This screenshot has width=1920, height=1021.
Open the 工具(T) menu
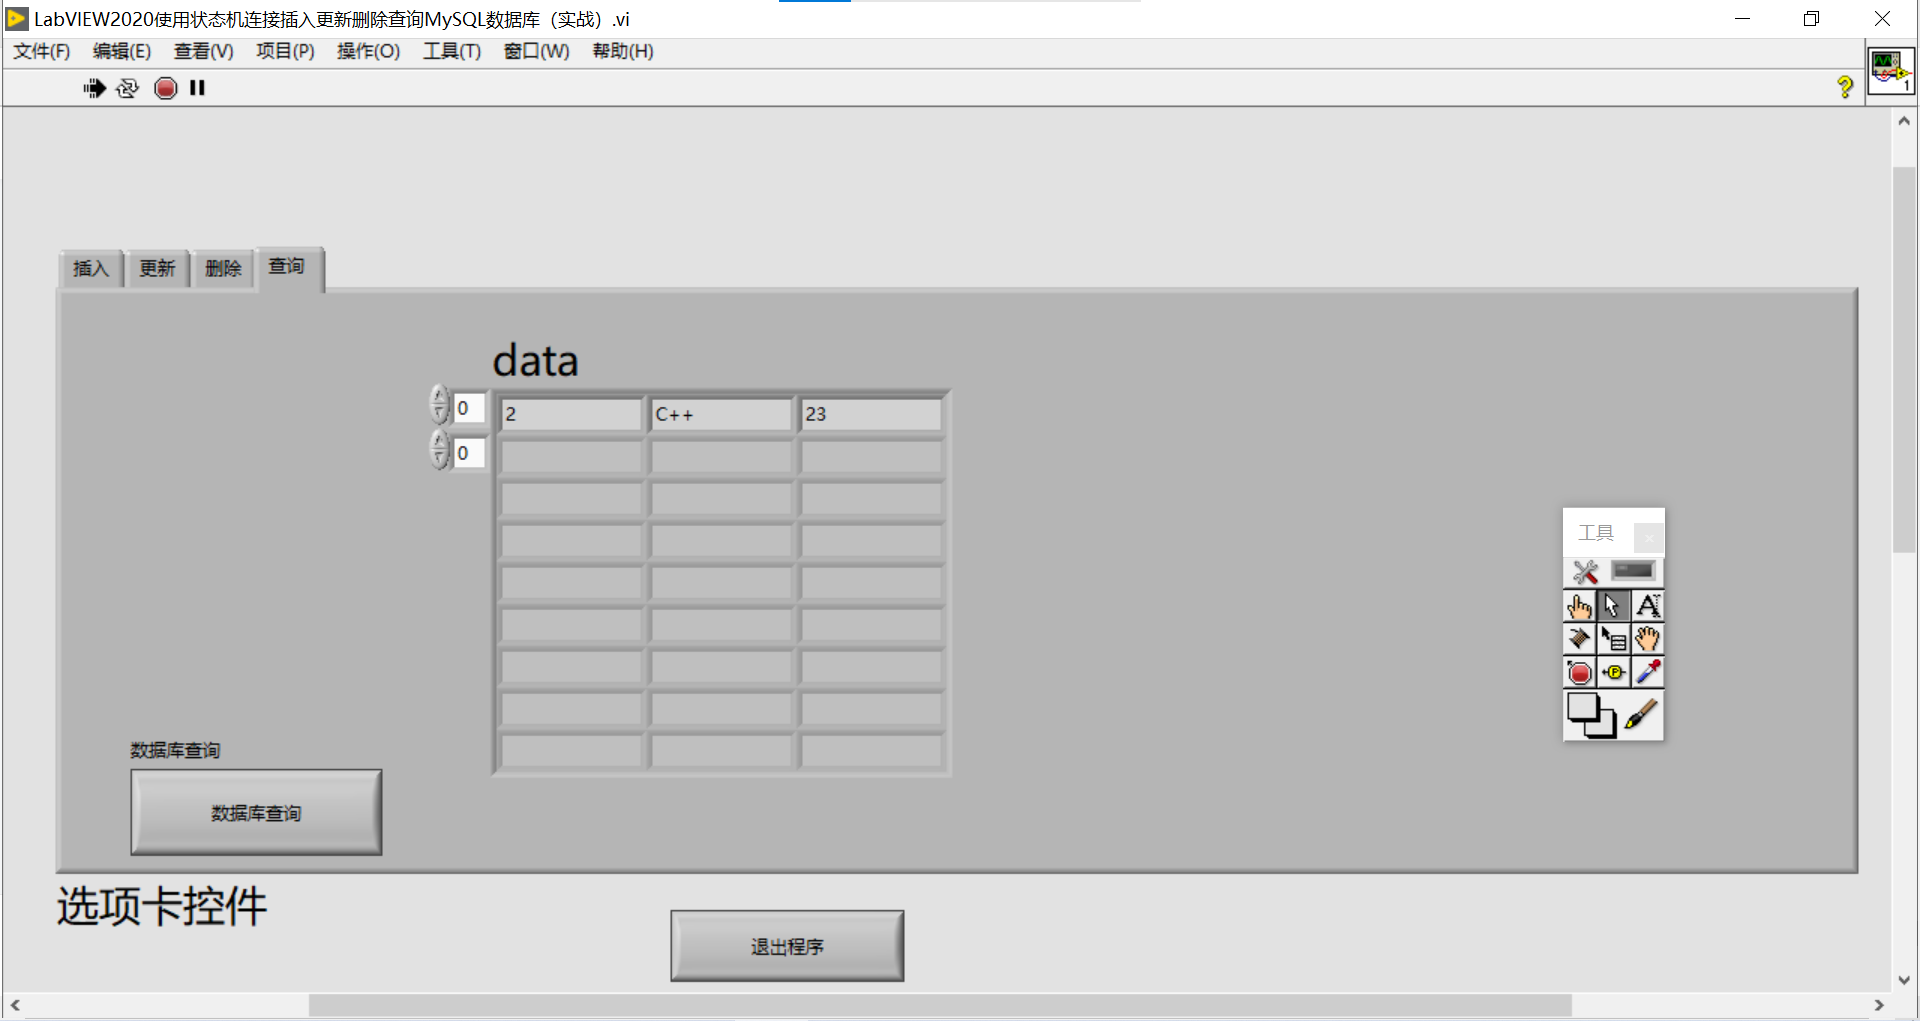point(450,51)
